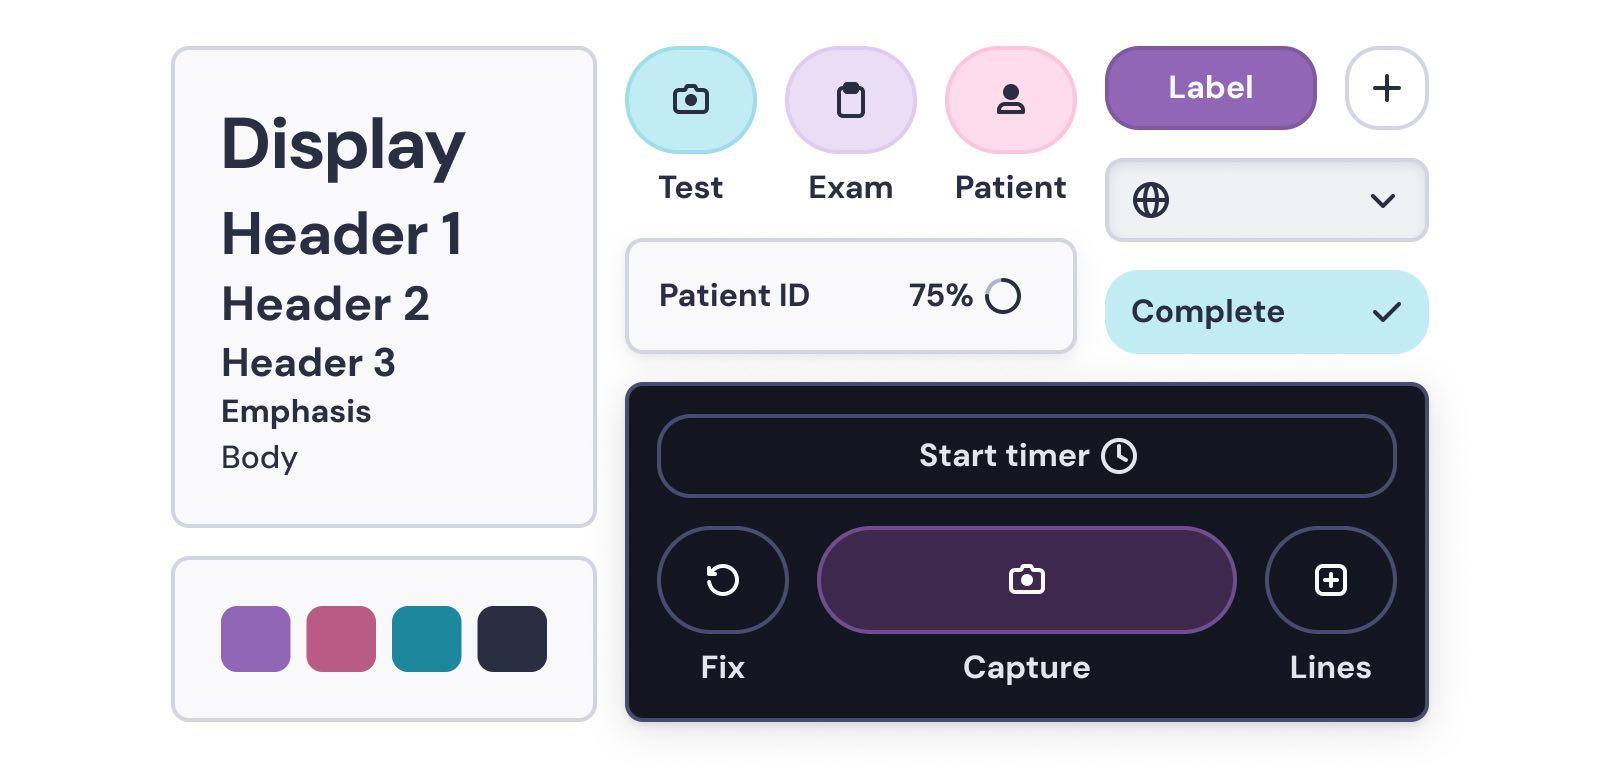This screenshot has height=768, width=1600.
Task: Click the Lines add-box icon
Action: pyautogui.click(x=1330, y=580)
